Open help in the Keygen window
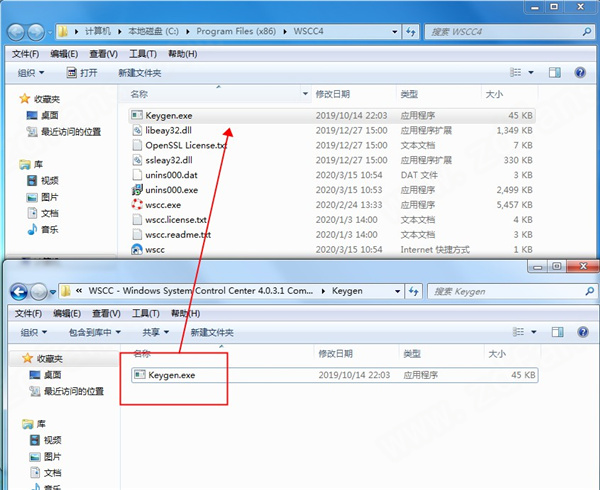The image size is (600, 490). pos(583,332)
